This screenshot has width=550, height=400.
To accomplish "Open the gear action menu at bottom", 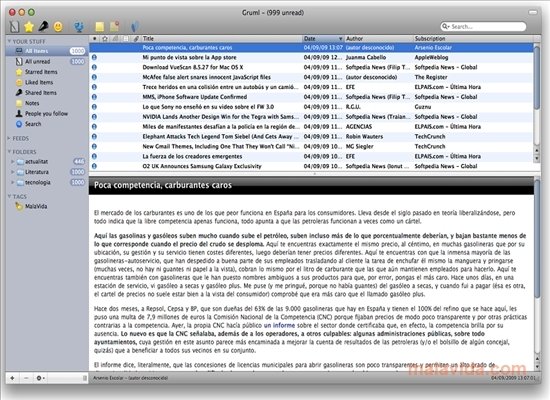I will pos(40,378).
